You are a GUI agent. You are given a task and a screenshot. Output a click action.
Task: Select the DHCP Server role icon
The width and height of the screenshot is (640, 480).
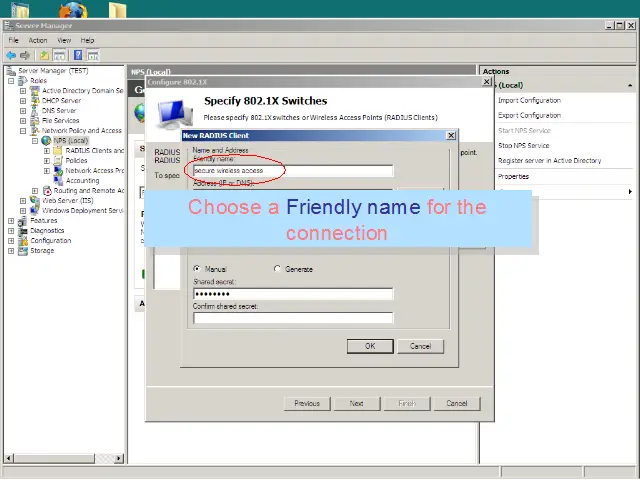click(x=35, y=100)
